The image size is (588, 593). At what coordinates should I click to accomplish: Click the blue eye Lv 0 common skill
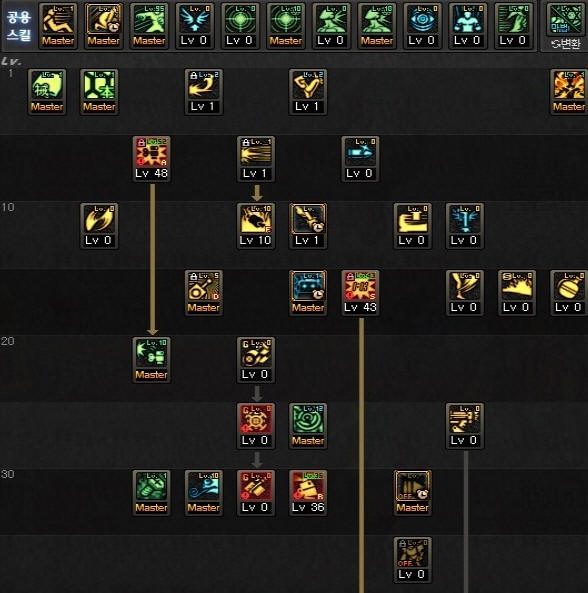(422, 26)
